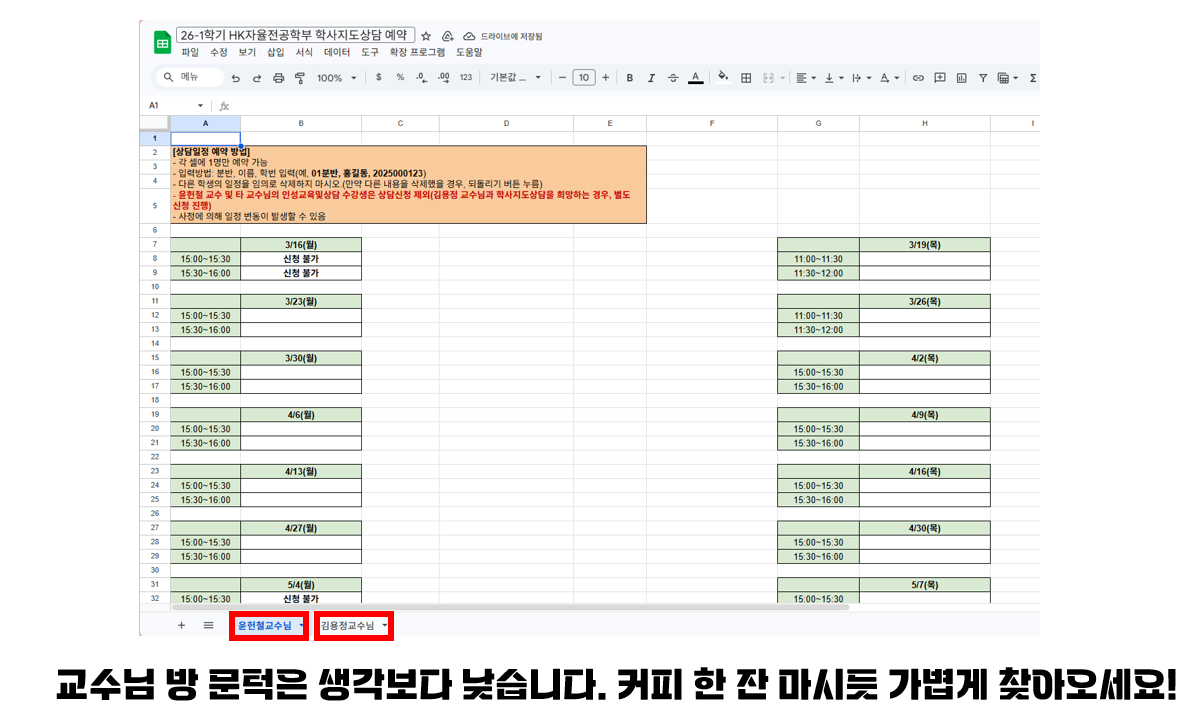Click the undo arrow in the toolbar
Screen dimensions: 1201x714
[x=236, y=78]
